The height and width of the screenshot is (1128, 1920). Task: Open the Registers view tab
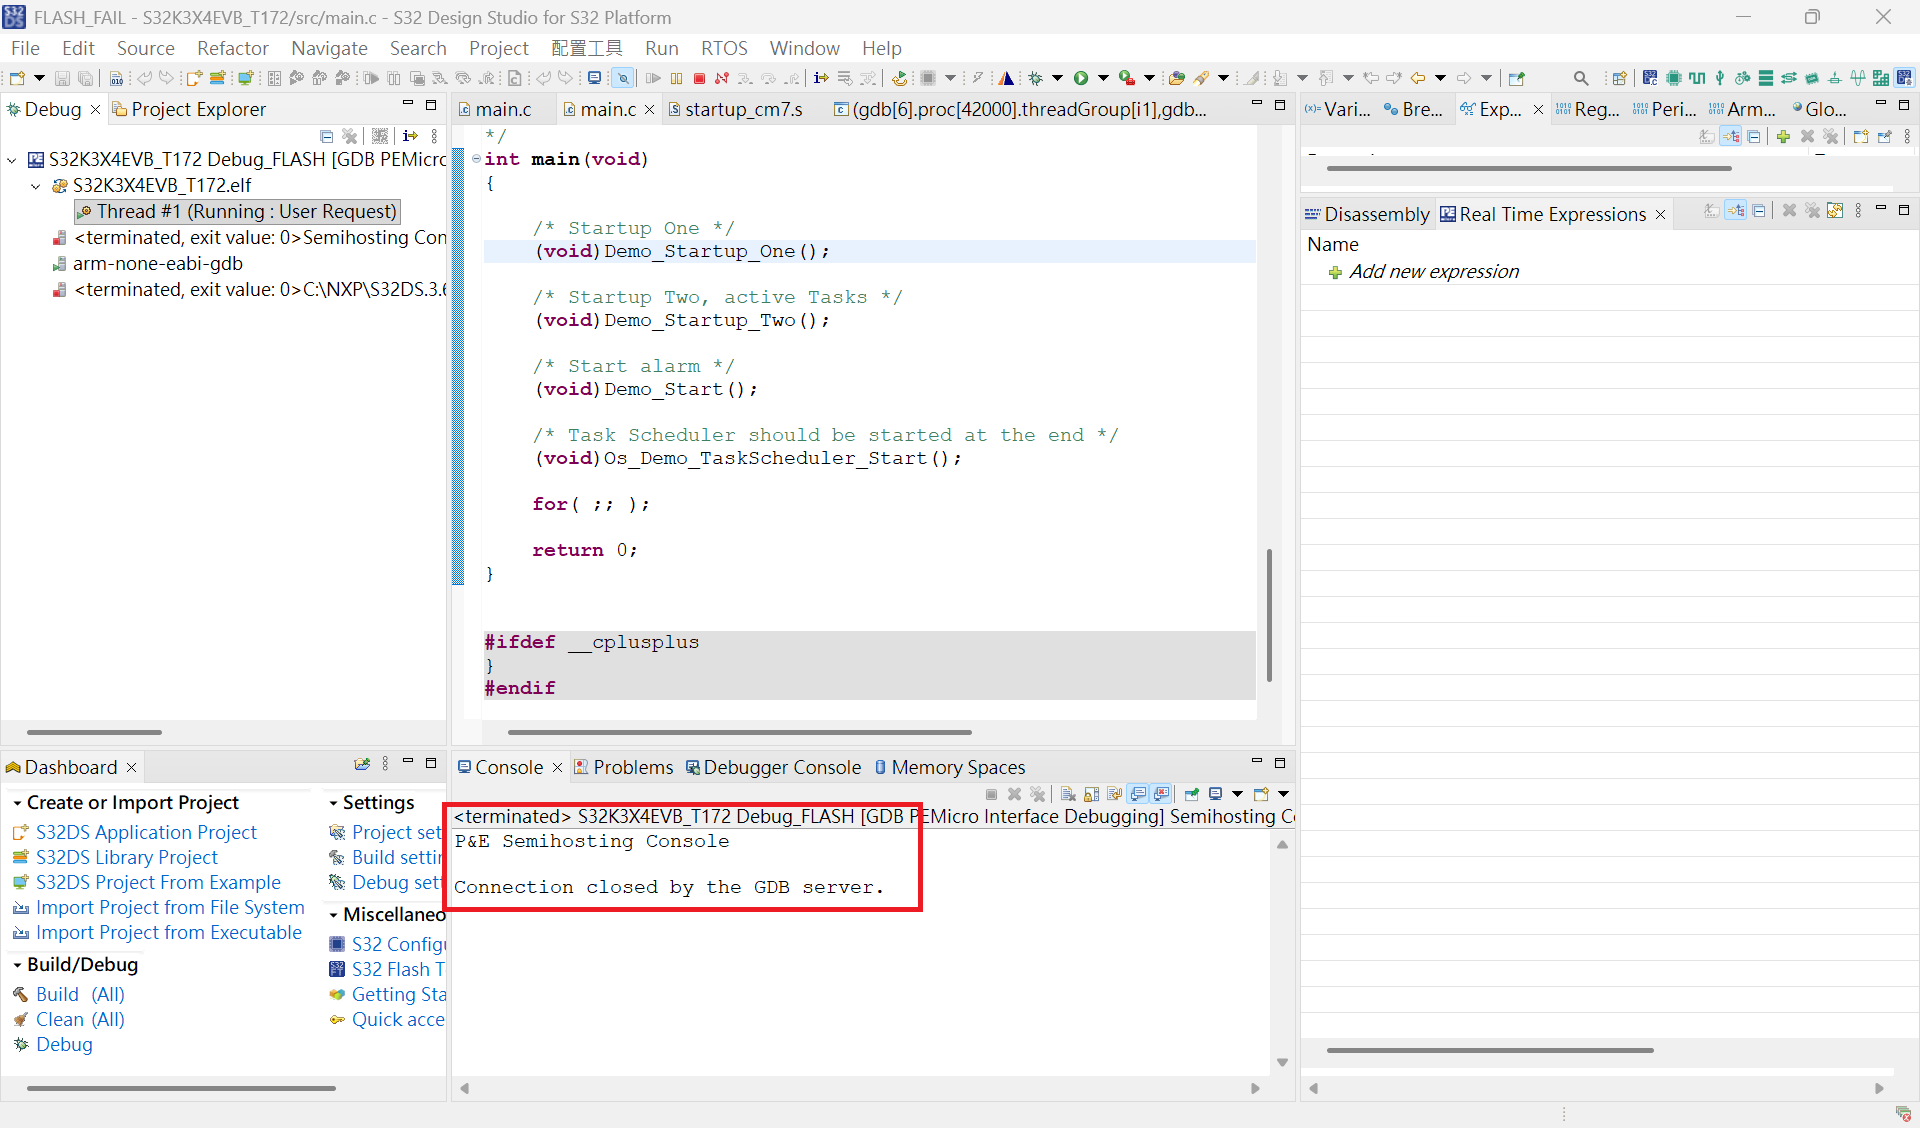(1587, 109)
